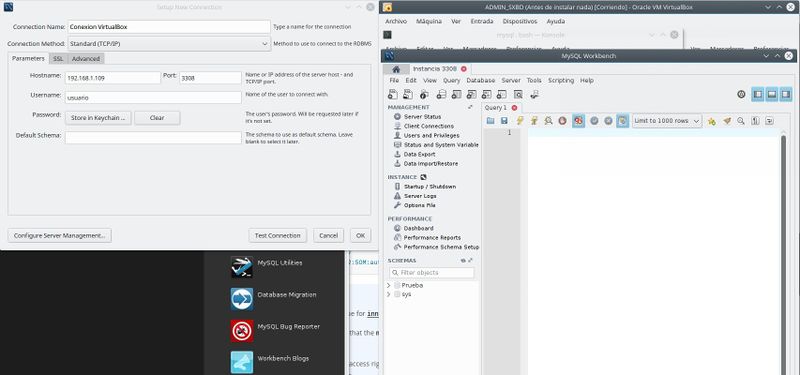Click the Test Connection button
The width and height of the screenshot is (800, 375).
point(278,236)
